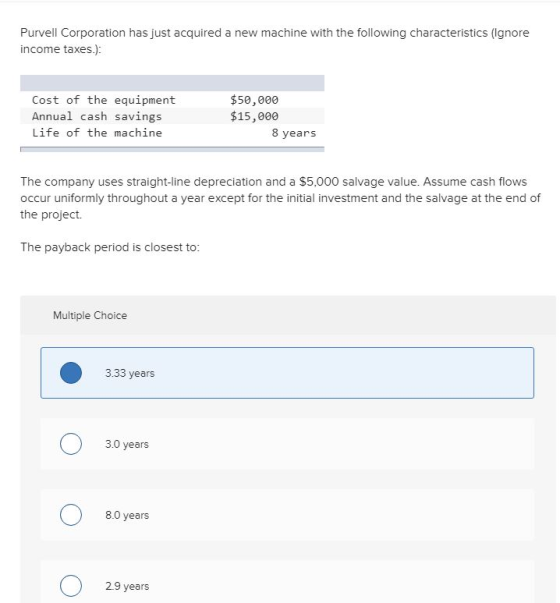Select the 3.33 years radio button
The image size is (560, 603).
[x=71, y=373]
